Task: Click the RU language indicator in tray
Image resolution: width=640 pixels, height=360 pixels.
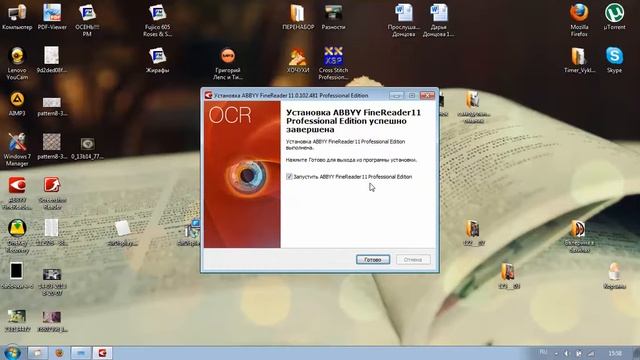Action: [x=543, y=352]
